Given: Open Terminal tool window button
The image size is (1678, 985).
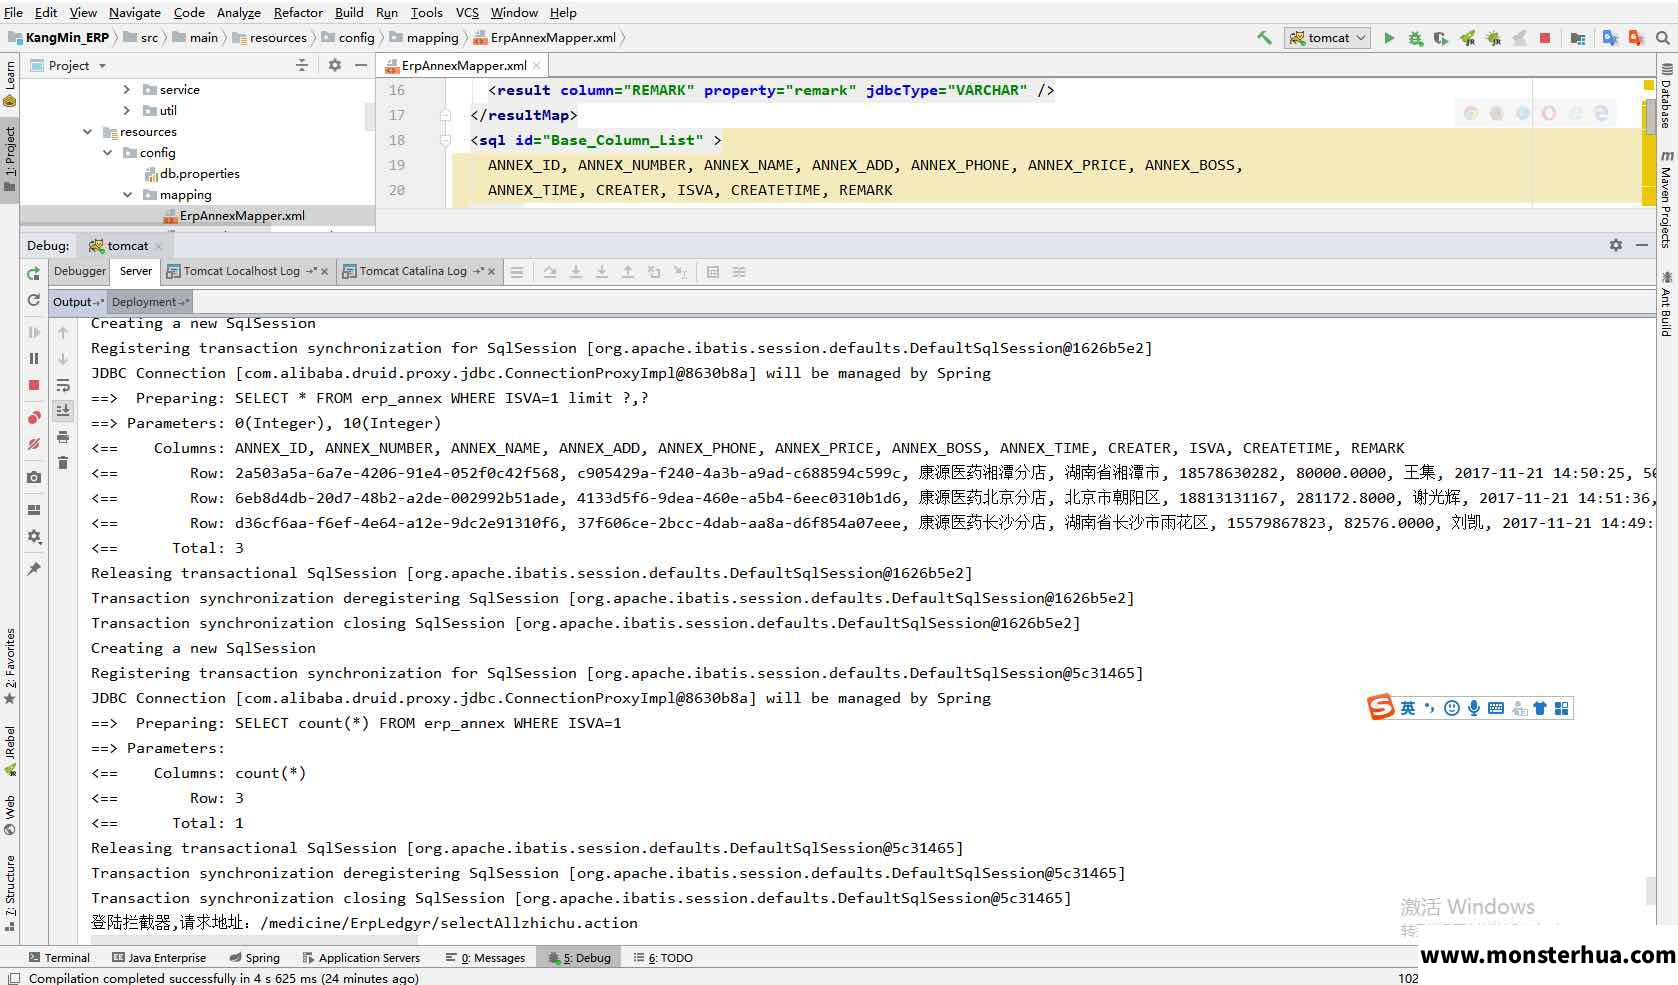Looking at the screenshot, I should point(60,957).
